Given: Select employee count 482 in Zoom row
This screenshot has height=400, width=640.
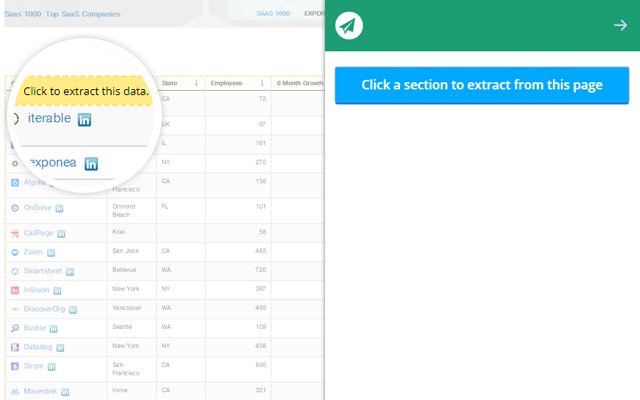Looking at the screenshot, I should point(260,251).
